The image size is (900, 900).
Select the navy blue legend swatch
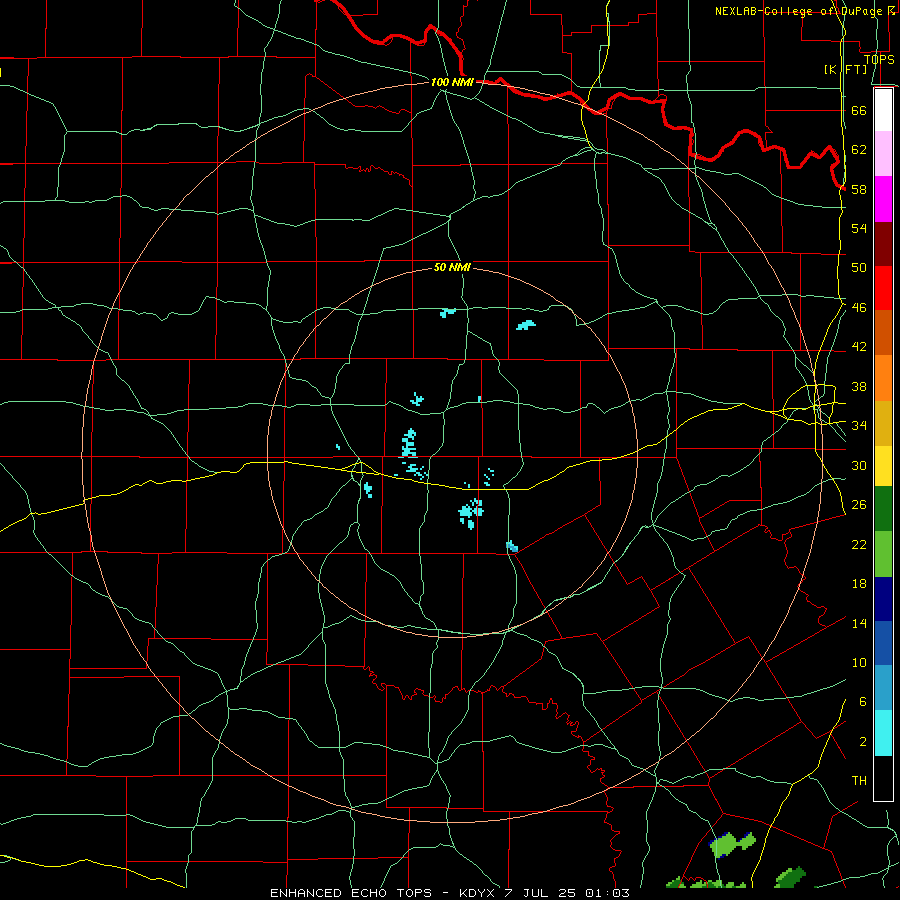coord(883,599)
